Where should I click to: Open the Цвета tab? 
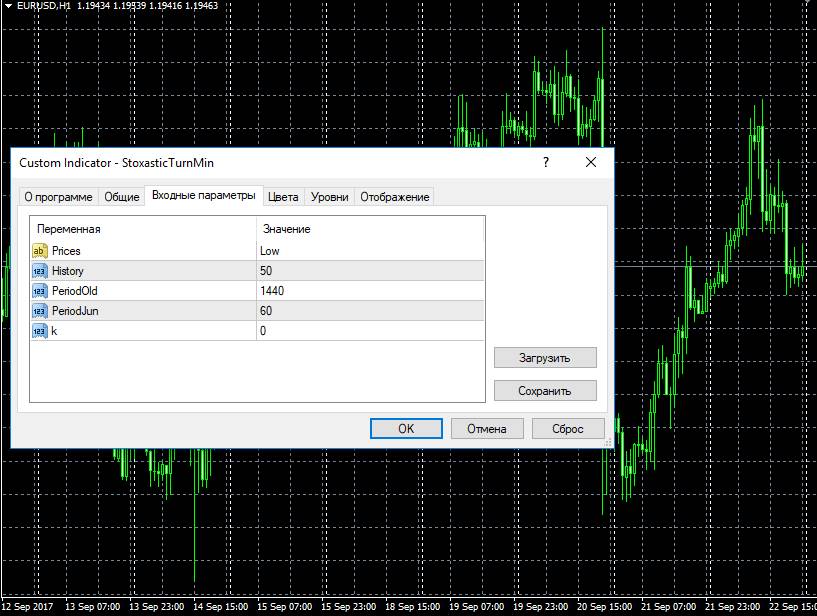pos(283,197)
